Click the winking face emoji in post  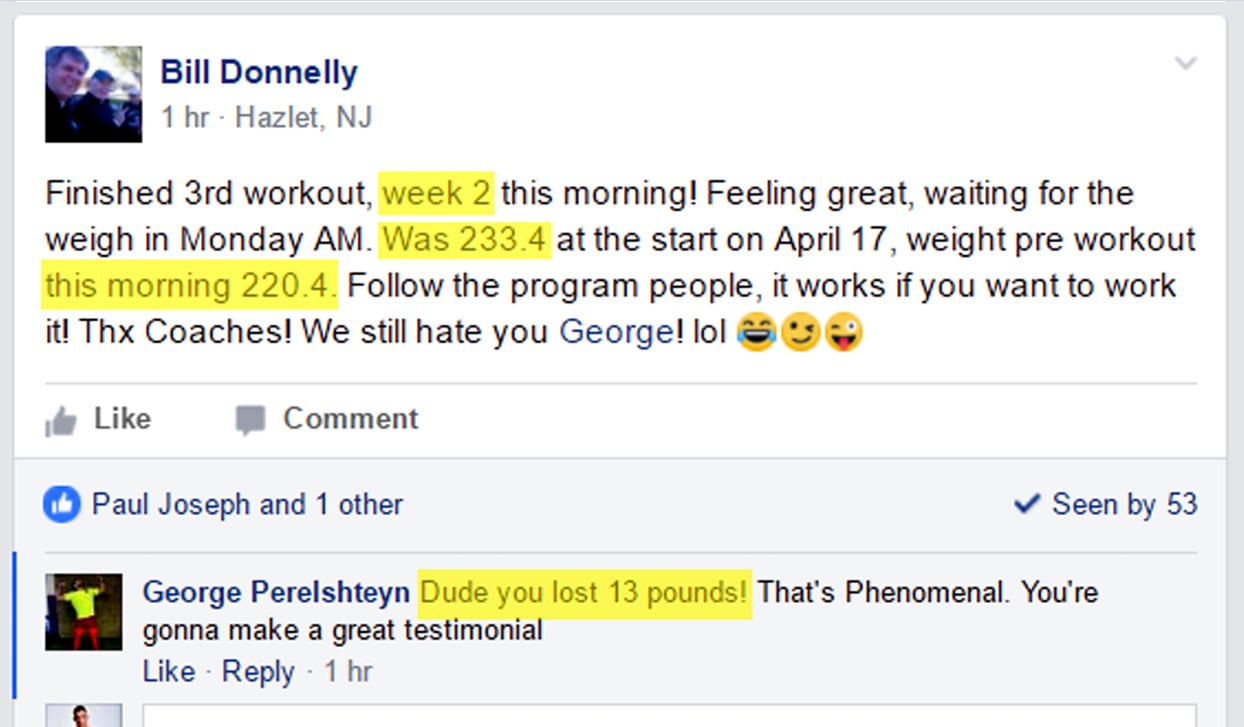coord(799,333)
